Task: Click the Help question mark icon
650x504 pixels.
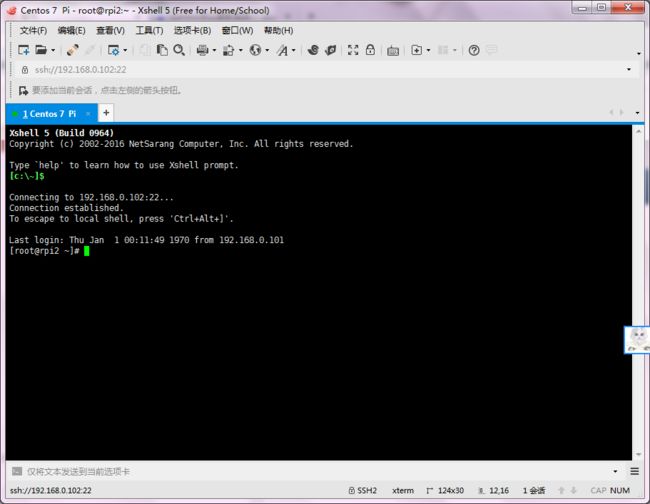Action: [474, 50]
